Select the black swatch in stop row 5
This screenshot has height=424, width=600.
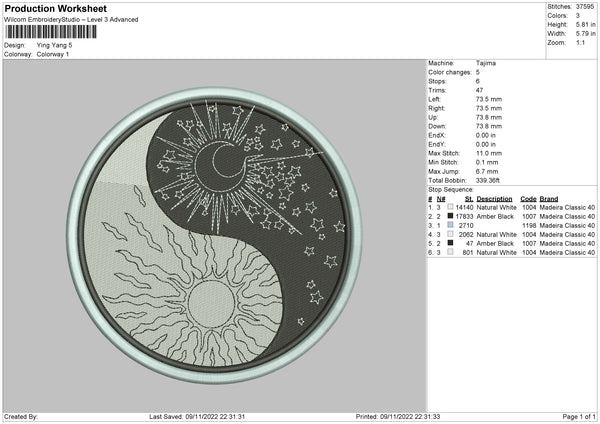(x=451, y=243)
